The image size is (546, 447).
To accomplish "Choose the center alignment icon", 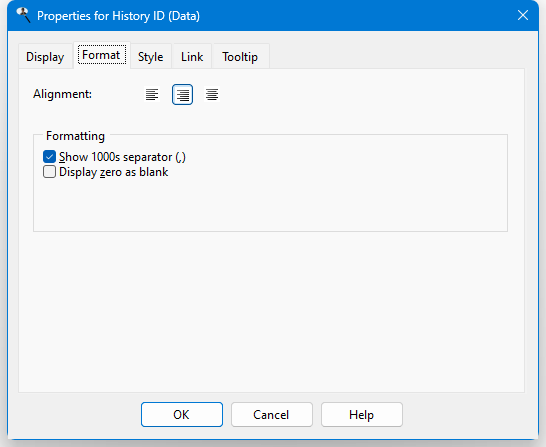I will point(212,94).
